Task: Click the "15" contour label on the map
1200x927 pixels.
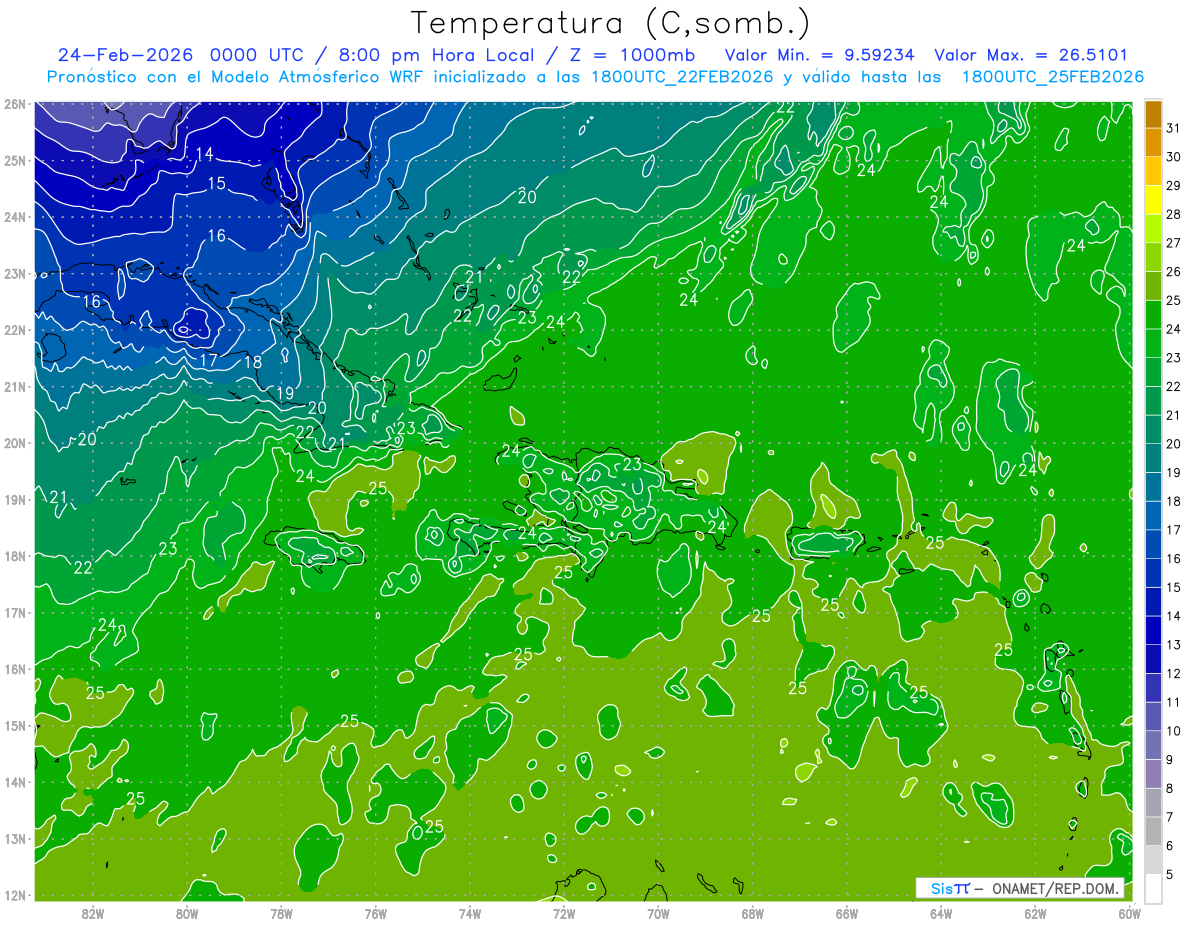Action: click(x=216, y=183)
